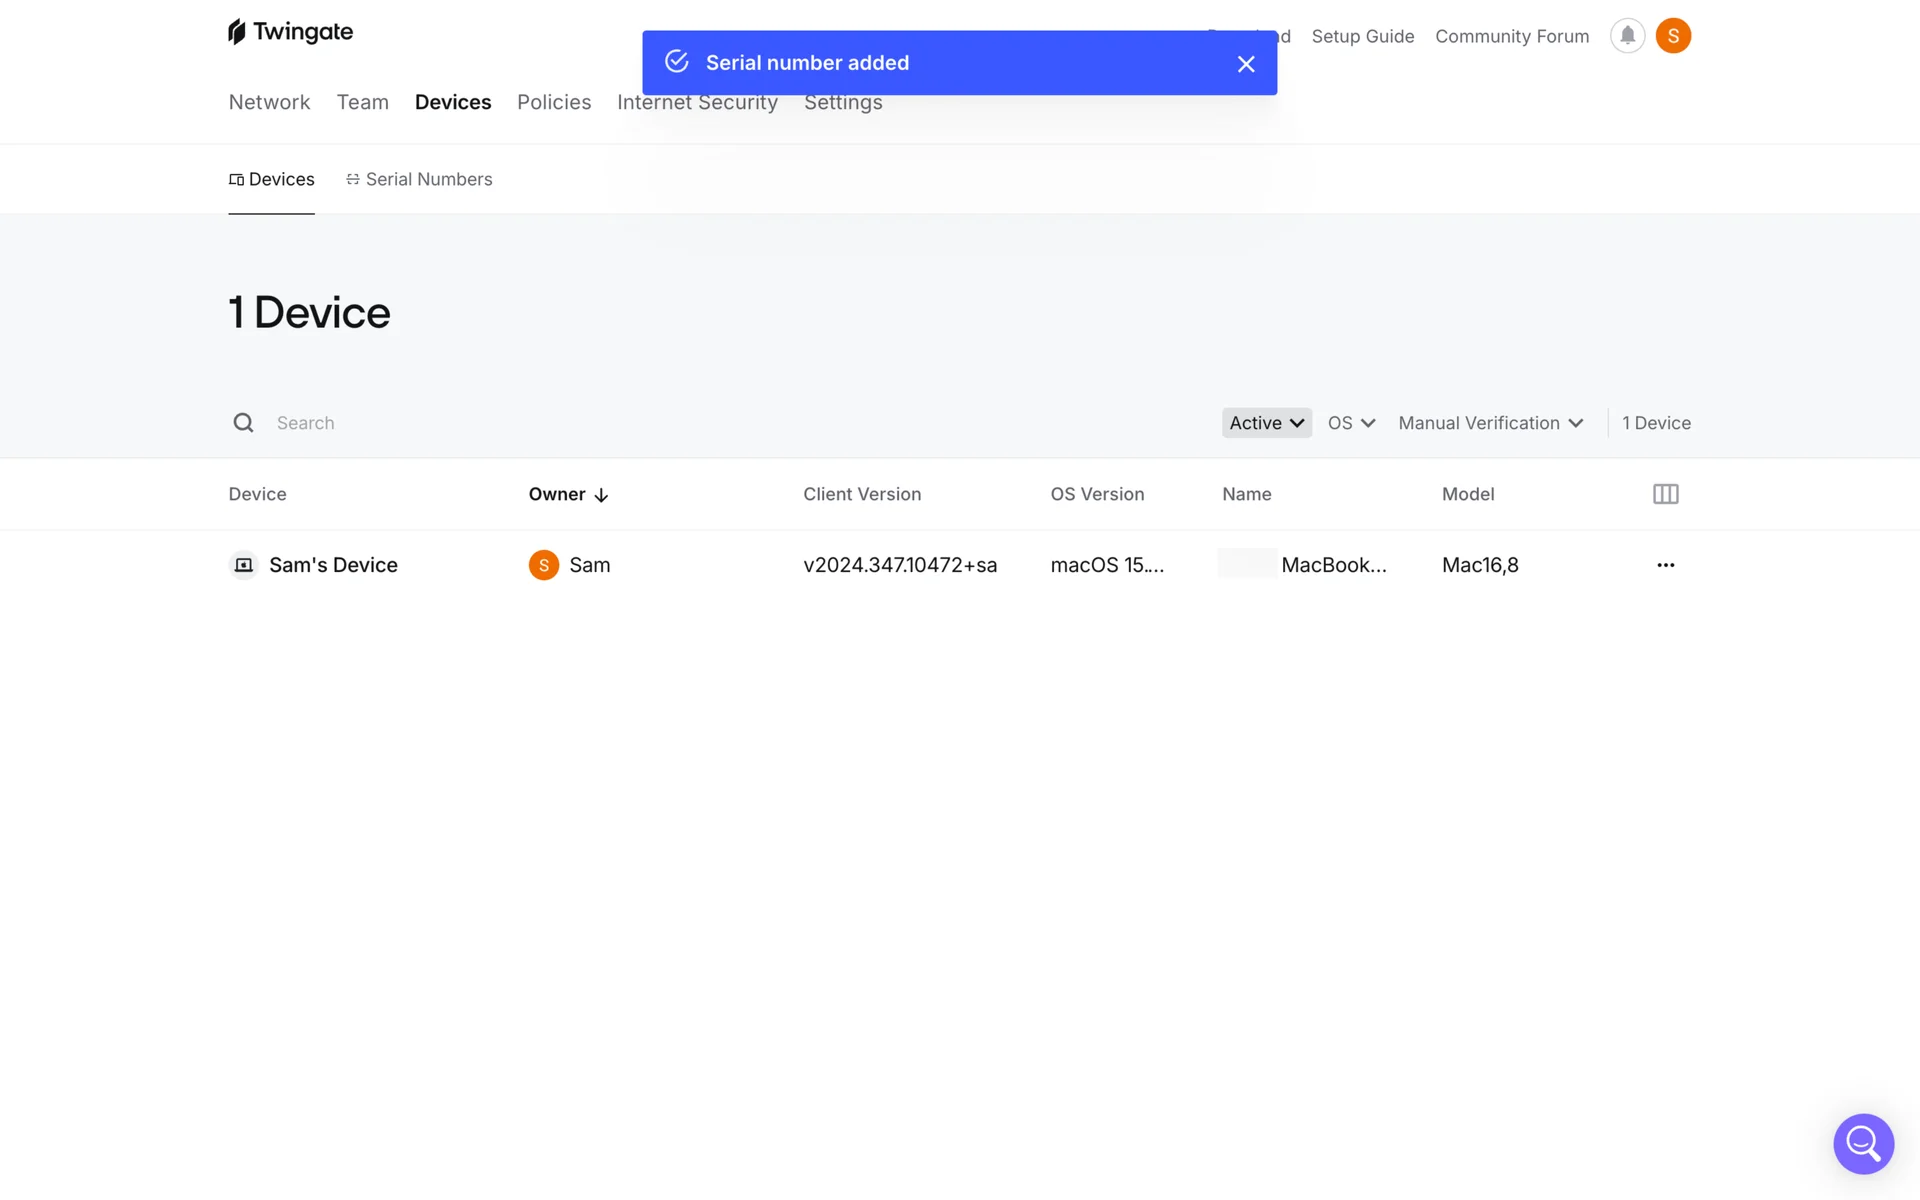Open the Setup Guide link
Screen dimensions: 1920x1200
(1362, 36)
